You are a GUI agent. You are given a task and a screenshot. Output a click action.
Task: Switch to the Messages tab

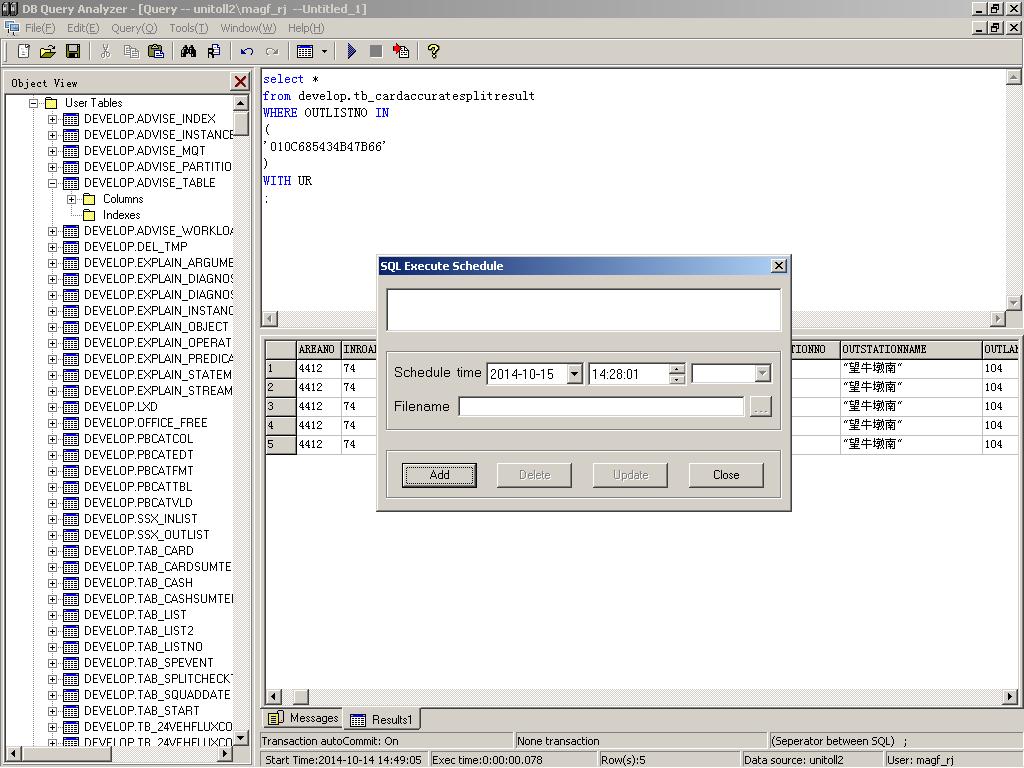click(304, 718)
